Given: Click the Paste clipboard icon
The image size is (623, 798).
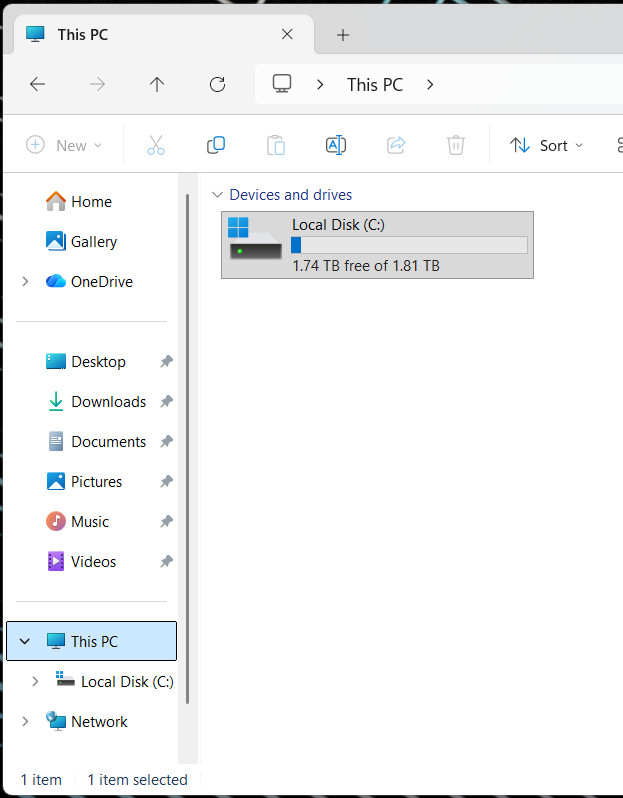Looking at the screenshot, I should tap(276, 146).
